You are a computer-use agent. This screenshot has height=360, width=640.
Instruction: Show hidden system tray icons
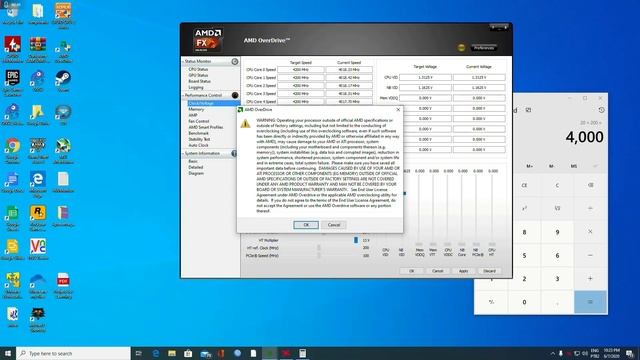[553, 353]
